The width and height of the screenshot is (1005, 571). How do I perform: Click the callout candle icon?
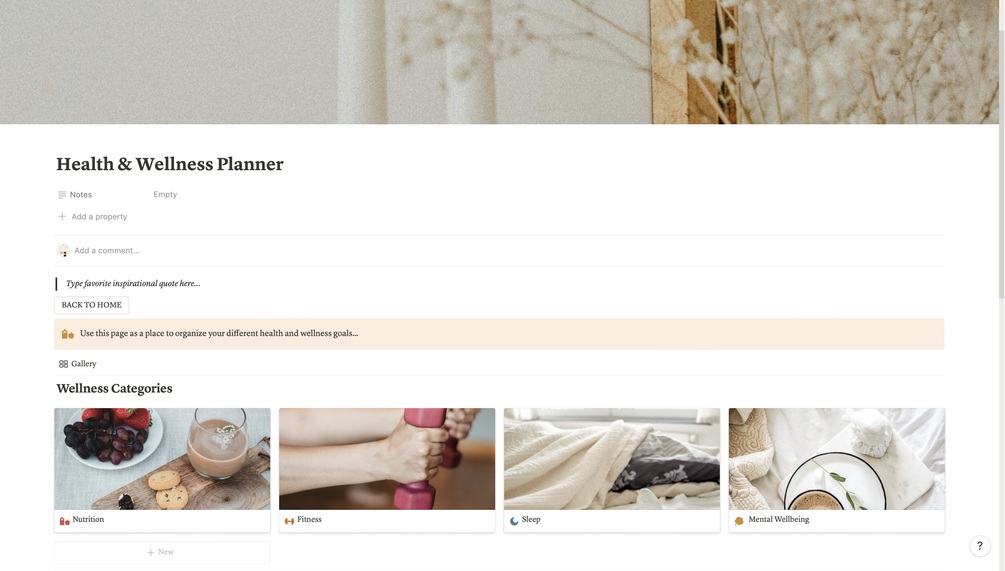coord(67,334)
